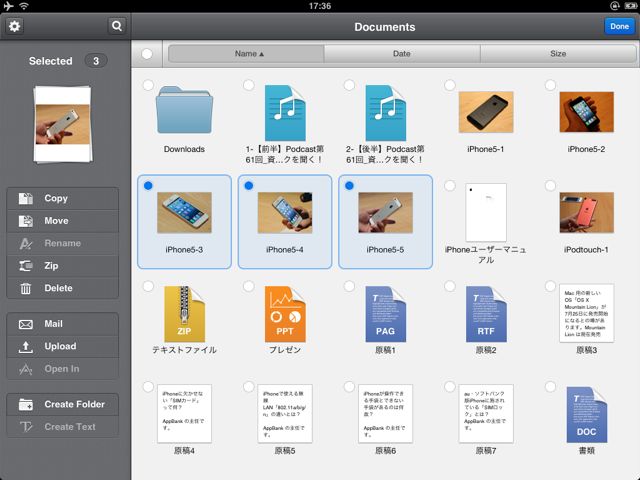This screenshot has width=640, height=480.
Task: Click the iPhone5-5 file name
Action: point(386,250)
